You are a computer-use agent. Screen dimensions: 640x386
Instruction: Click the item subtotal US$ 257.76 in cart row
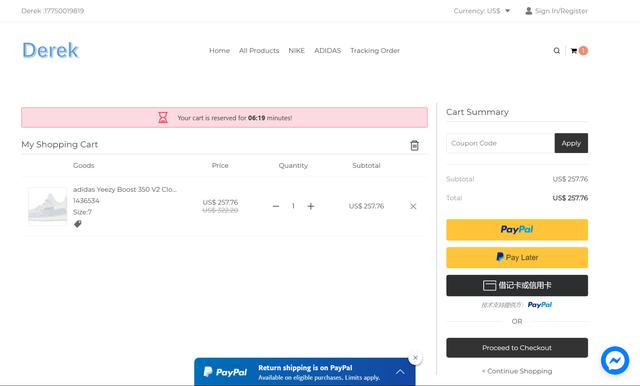[366, 206]
